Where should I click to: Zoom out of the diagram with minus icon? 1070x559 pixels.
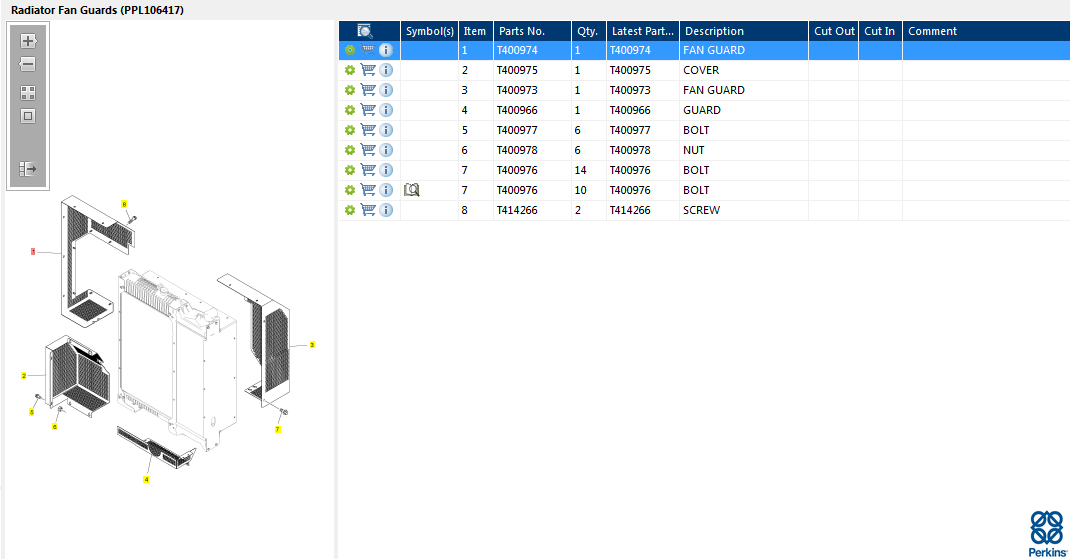point(28,64)
